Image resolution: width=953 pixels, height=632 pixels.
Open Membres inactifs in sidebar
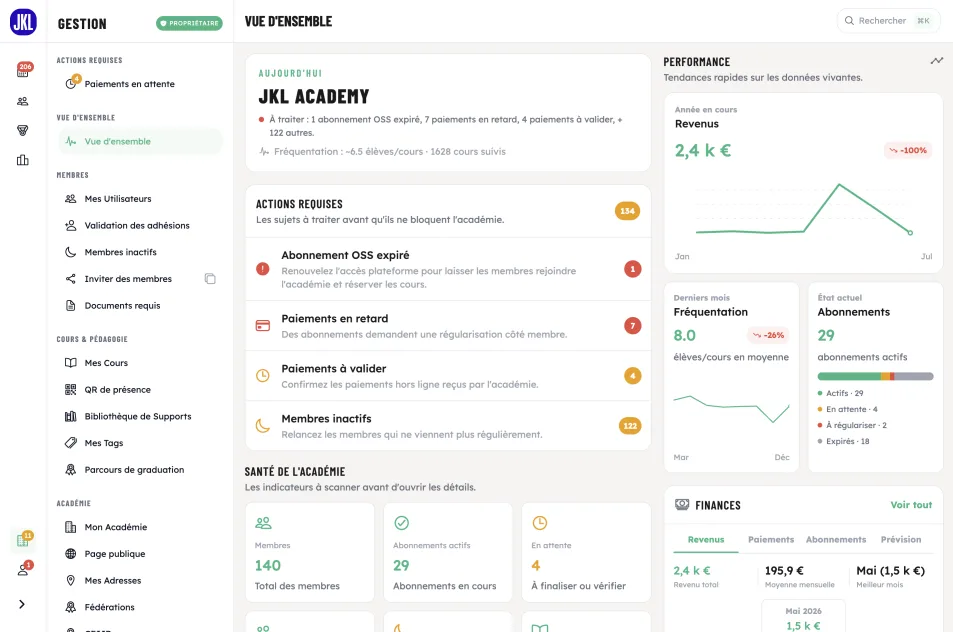click(x=140, y=252)
